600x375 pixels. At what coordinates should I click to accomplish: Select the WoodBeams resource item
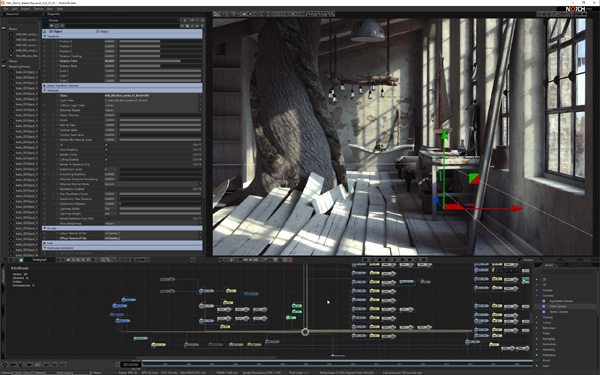click(x=26, y=56)
